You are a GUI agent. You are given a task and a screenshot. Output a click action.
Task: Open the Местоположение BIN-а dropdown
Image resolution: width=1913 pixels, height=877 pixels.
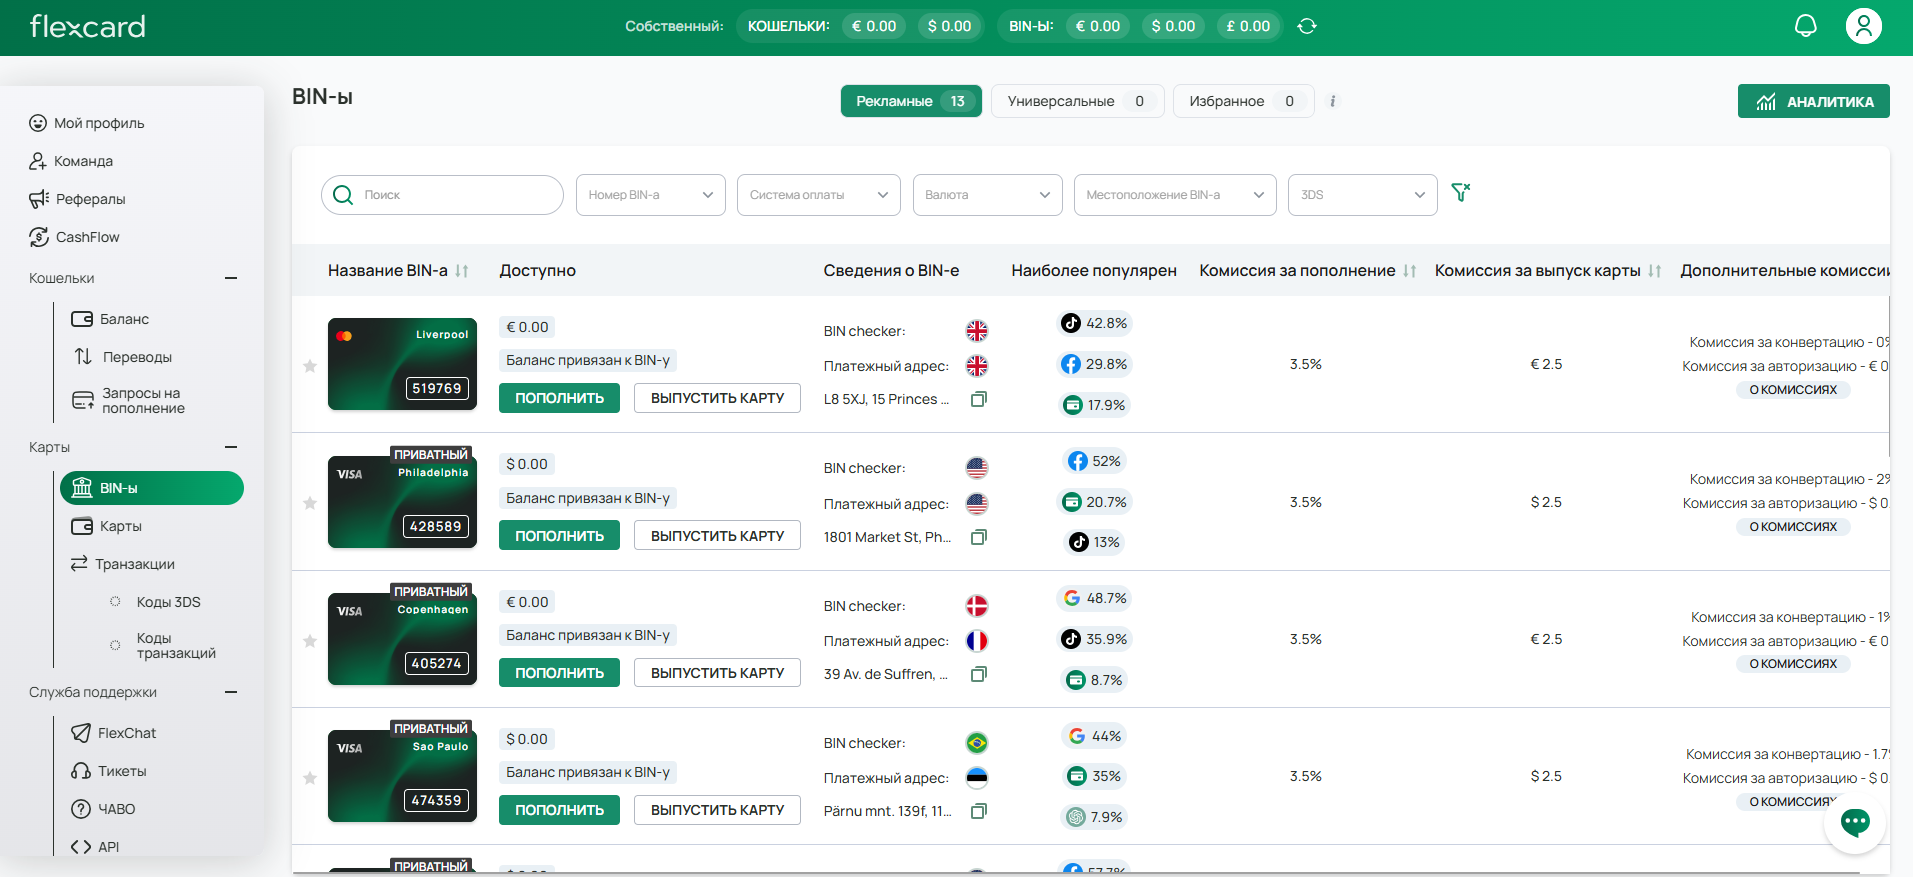coord(1175,195)
